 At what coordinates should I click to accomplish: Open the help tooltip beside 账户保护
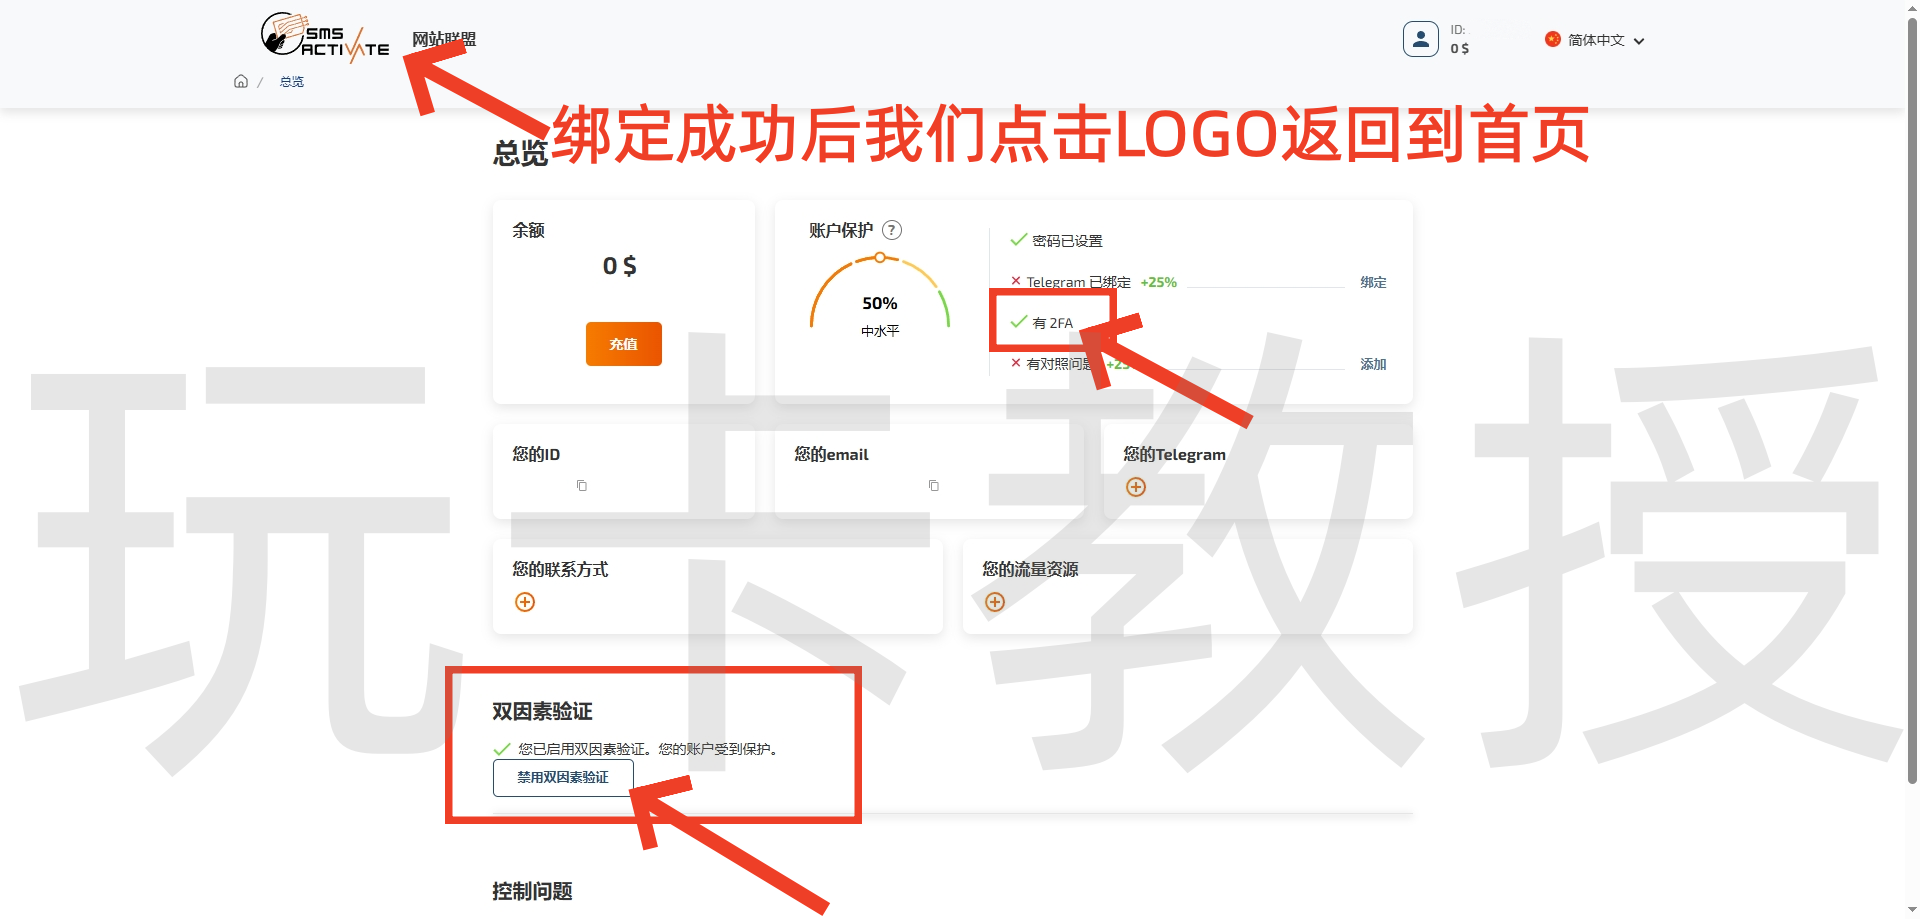point(892,229)
